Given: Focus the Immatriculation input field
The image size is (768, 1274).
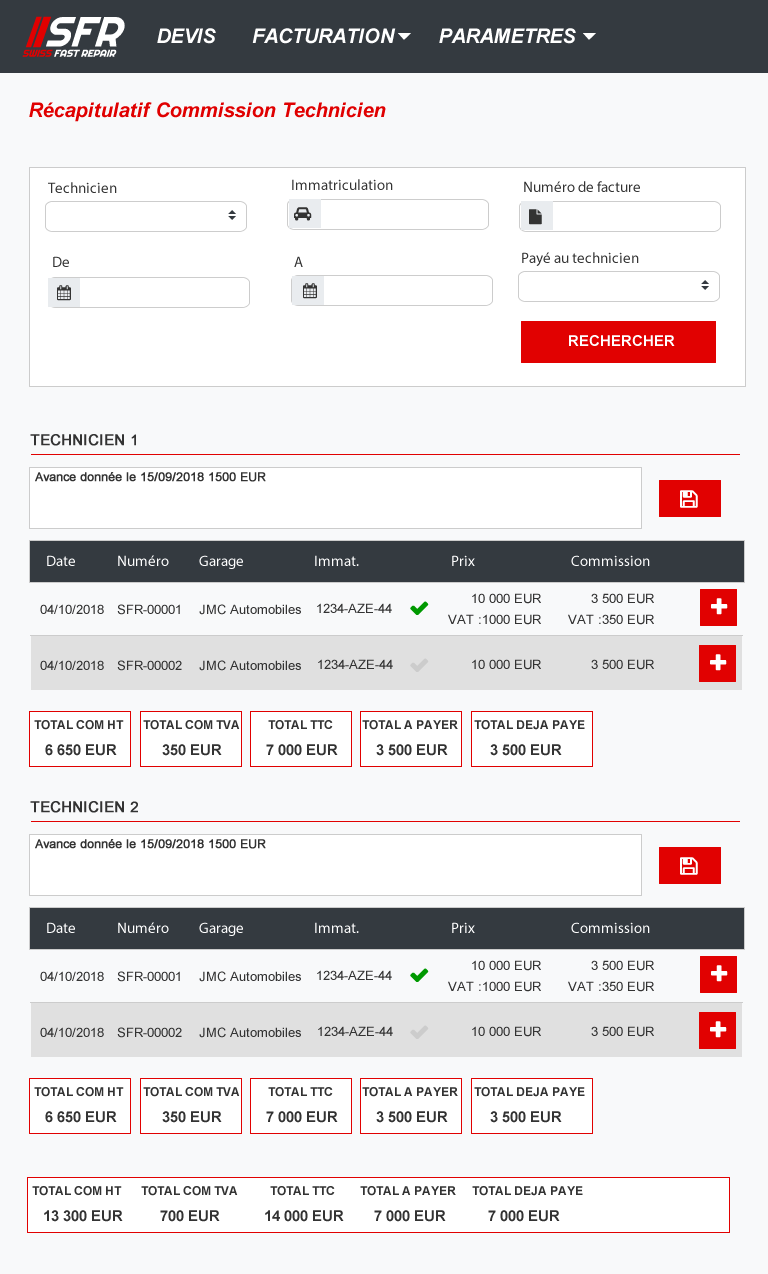Looking at the screenshot, I should (x=404, y=214).
